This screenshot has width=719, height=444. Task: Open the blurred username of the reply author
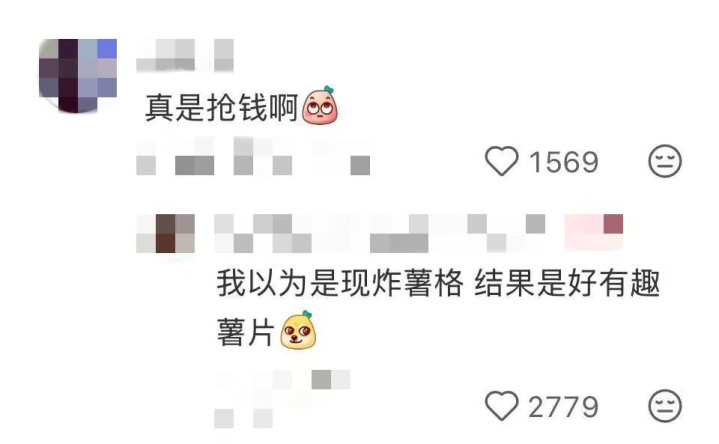(380, 233)
